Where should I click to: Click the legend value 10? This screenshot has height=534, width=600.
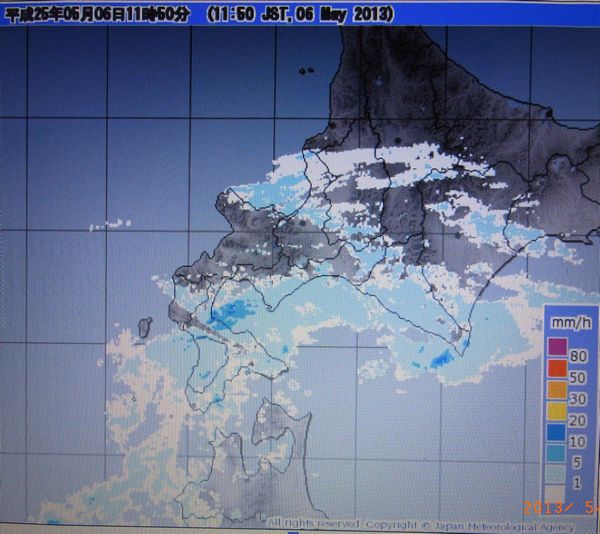(578, 442)
